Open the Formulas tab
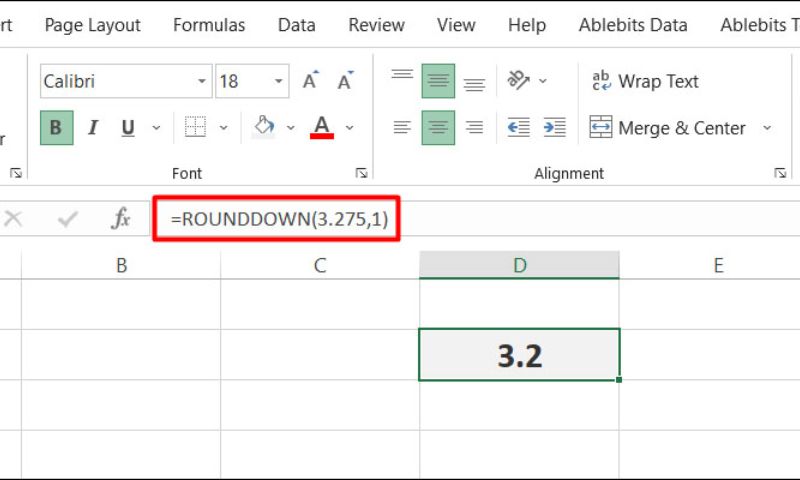The height and width of the screenshot is (480, 800). point(209,25)
